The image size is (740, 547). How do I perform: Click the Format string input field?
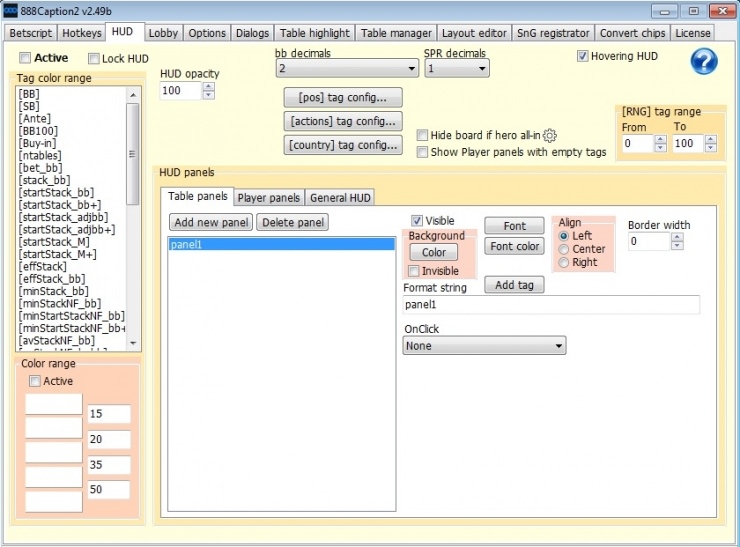pyautogui.click(x=551, y=305)
